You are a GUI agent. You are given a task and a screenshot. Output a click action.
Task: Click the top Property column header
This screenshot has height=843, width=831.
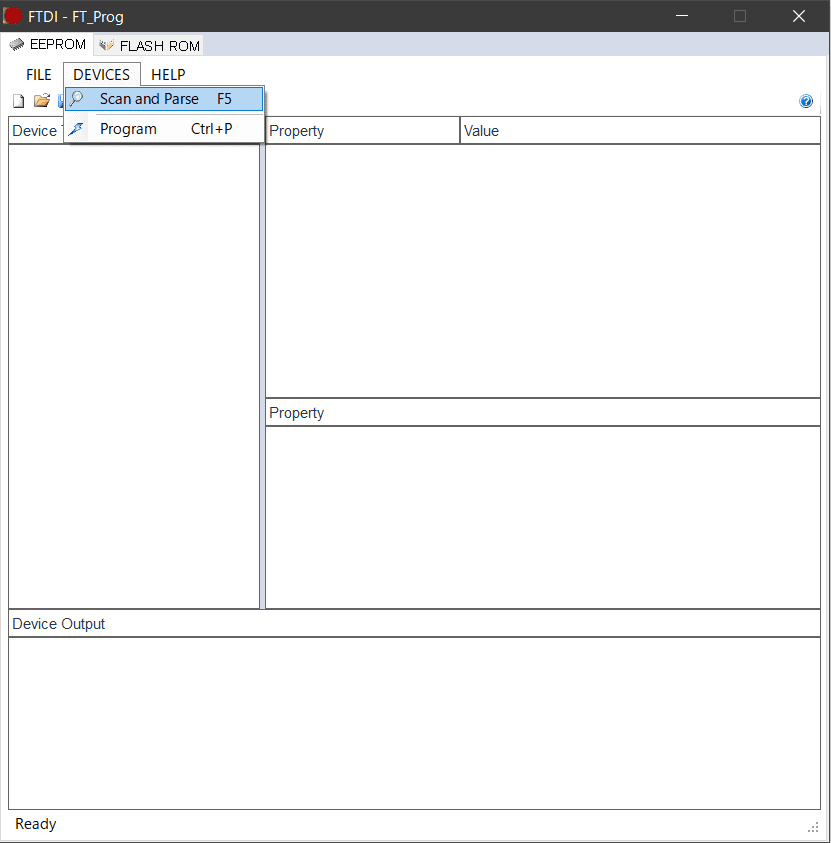point(362,131)
